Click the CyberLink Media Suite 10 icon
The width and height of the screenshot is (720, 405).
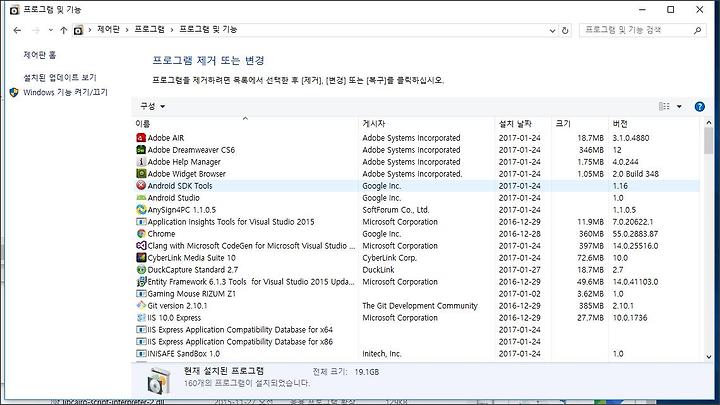[x=141, y=258]
